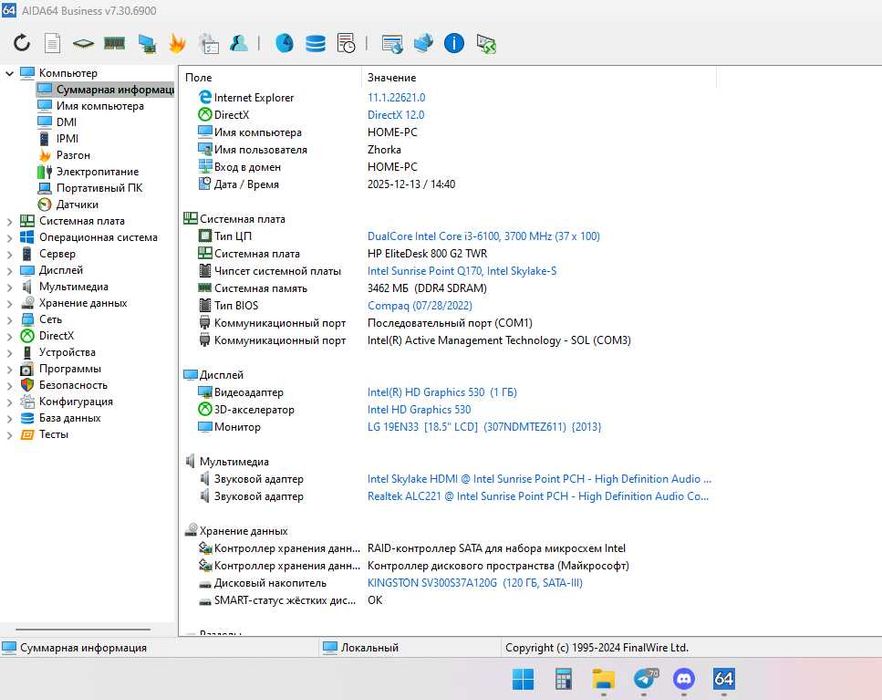Select Имя компьютера in the tree
This screenshot has width=882, height=700.
pyautogui.click(x=100, y=106)
